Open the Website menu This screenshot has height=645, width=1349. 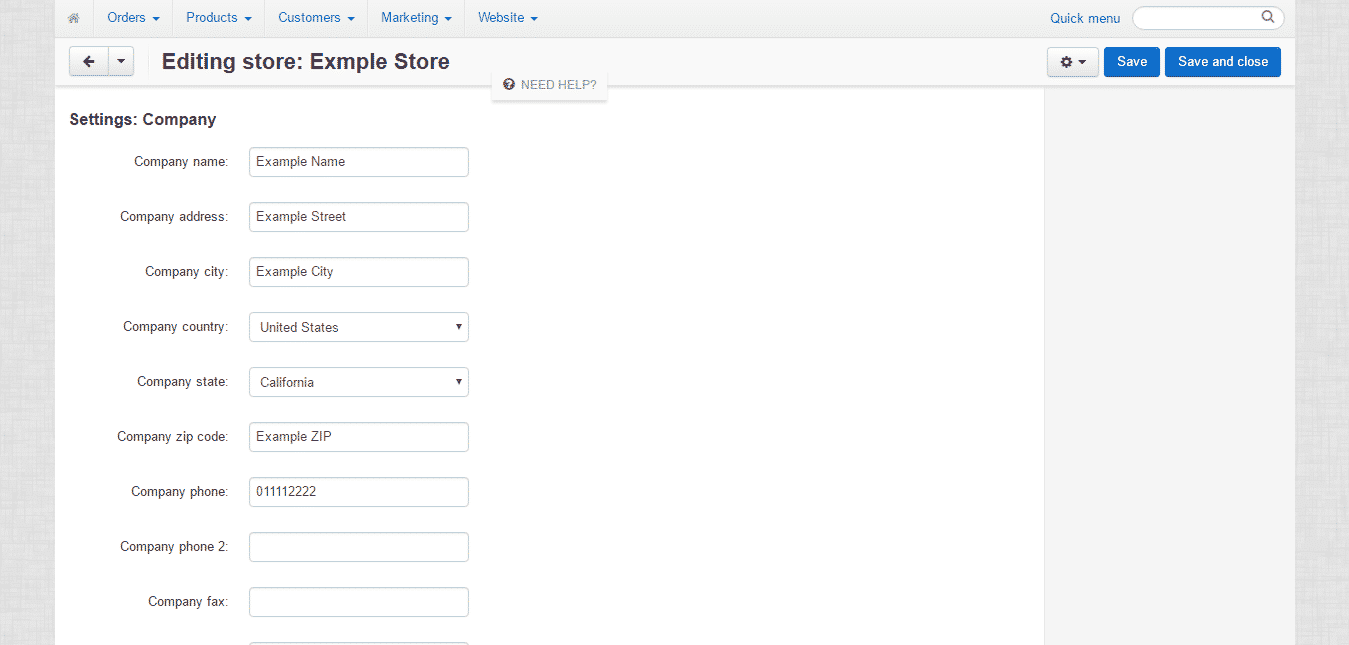click(x=507, y=18)
